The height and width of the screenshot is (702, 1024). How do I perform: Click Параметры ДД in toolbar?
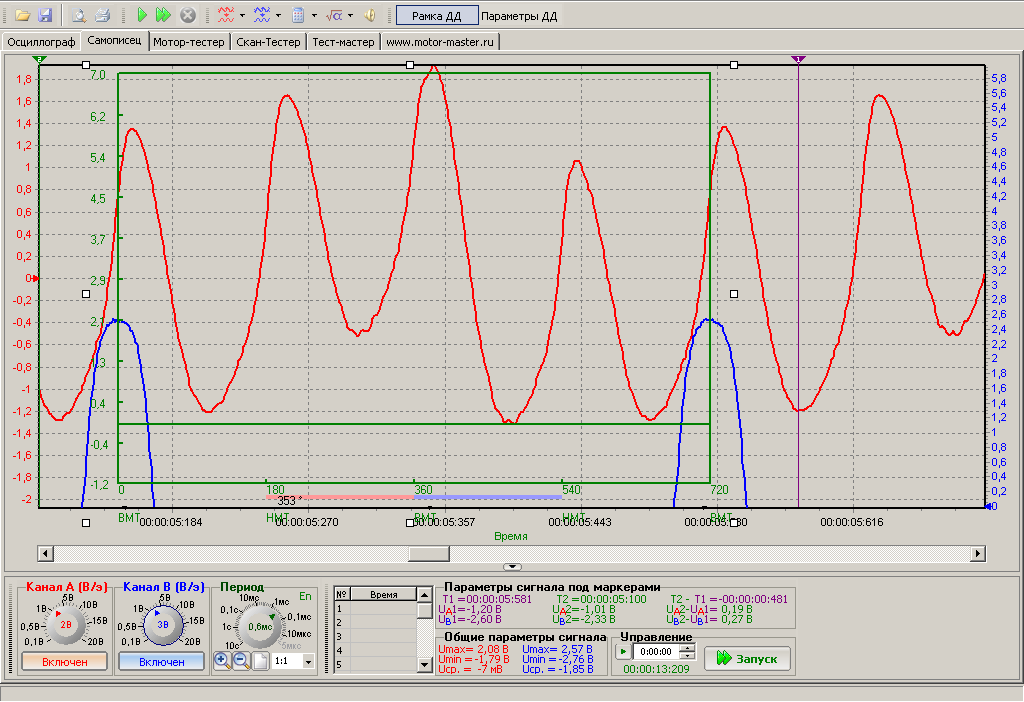(519, 16)
